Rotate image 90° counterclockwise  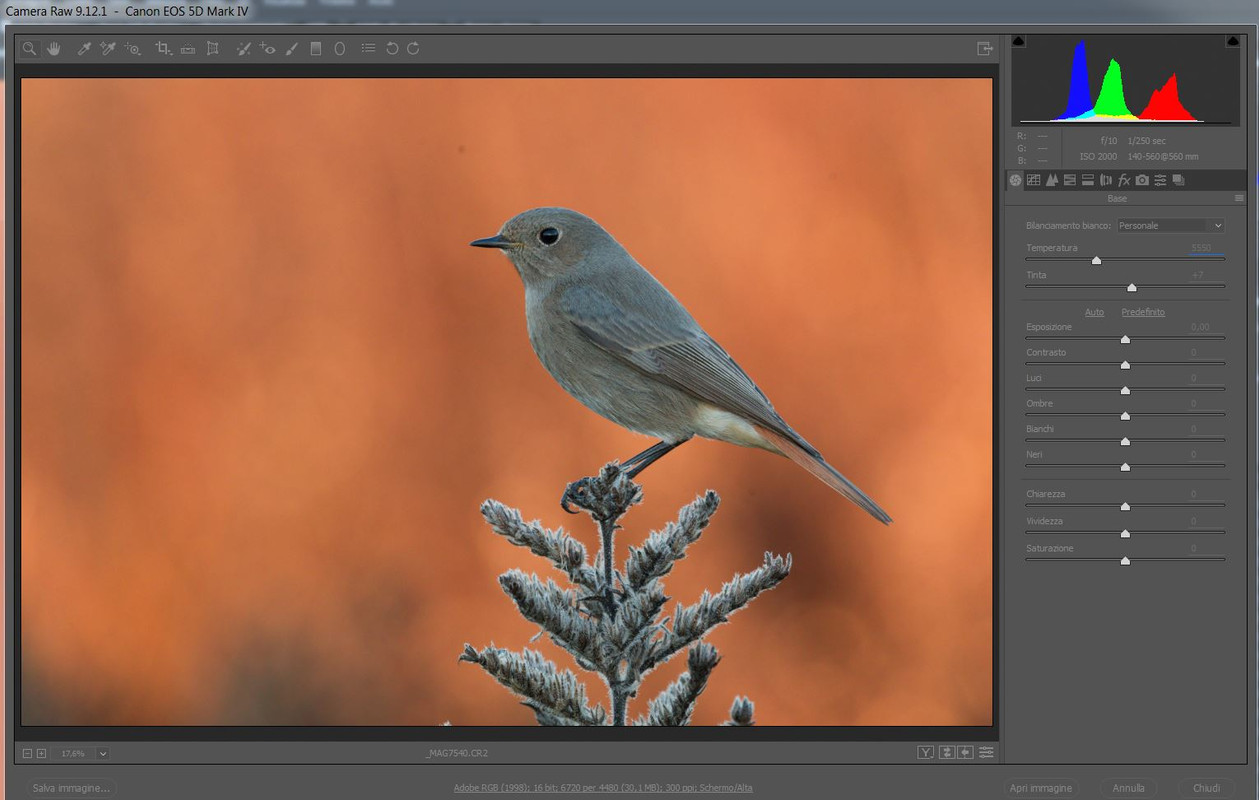[392, 48]
